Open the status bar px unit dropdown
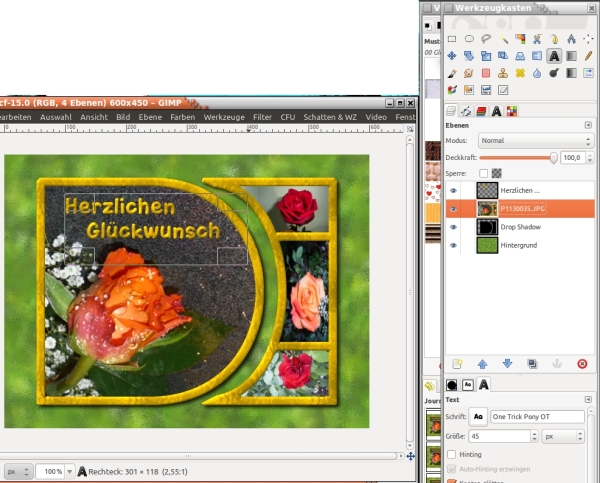Viewport: 600px width, 483px height. [x=18, y=472]
